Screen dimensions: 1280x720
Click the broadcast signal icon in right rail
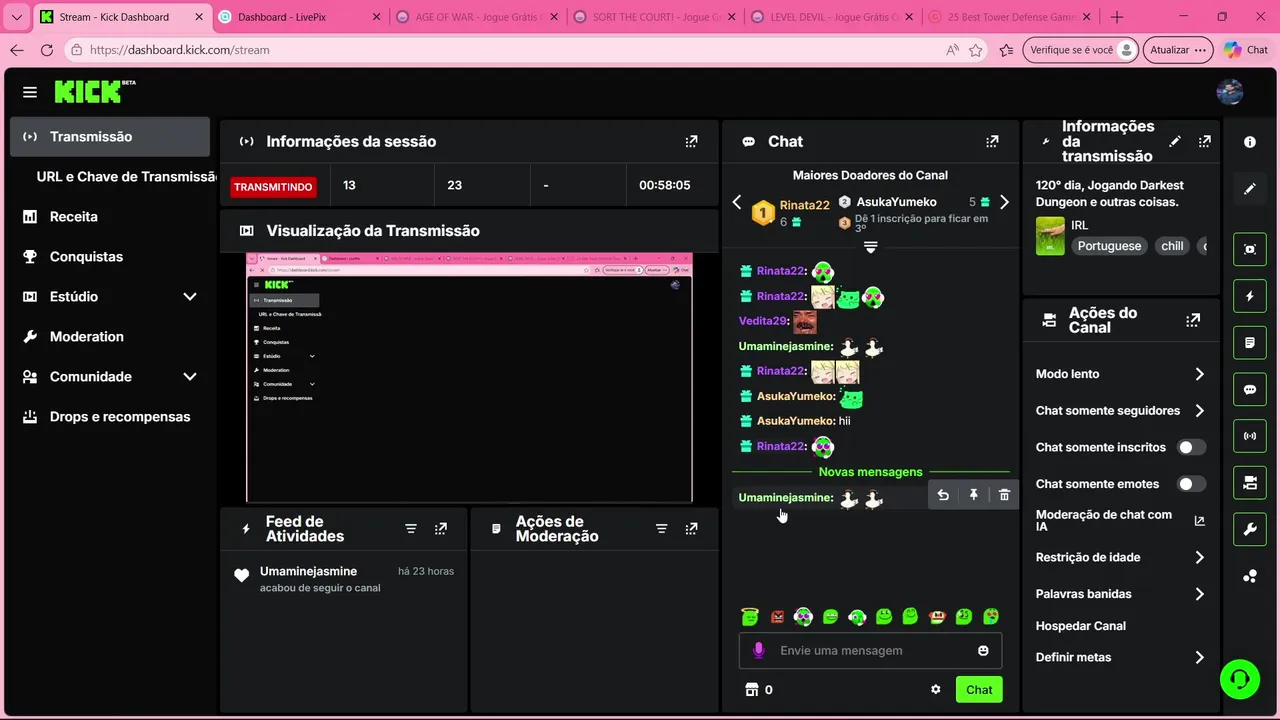pyautogui.click(x=1250, y=436)
